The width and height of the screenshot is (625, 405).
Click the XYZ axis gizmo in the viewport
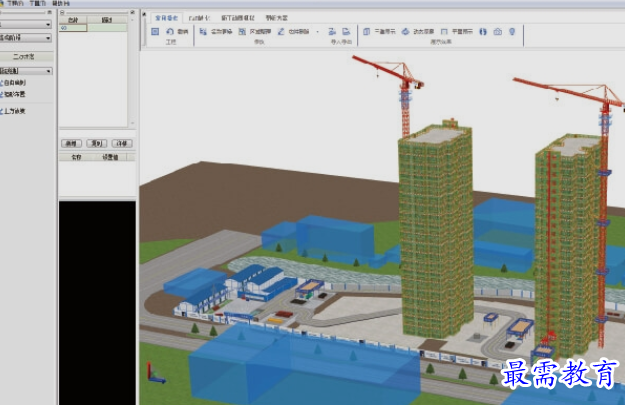pos(155,373)
